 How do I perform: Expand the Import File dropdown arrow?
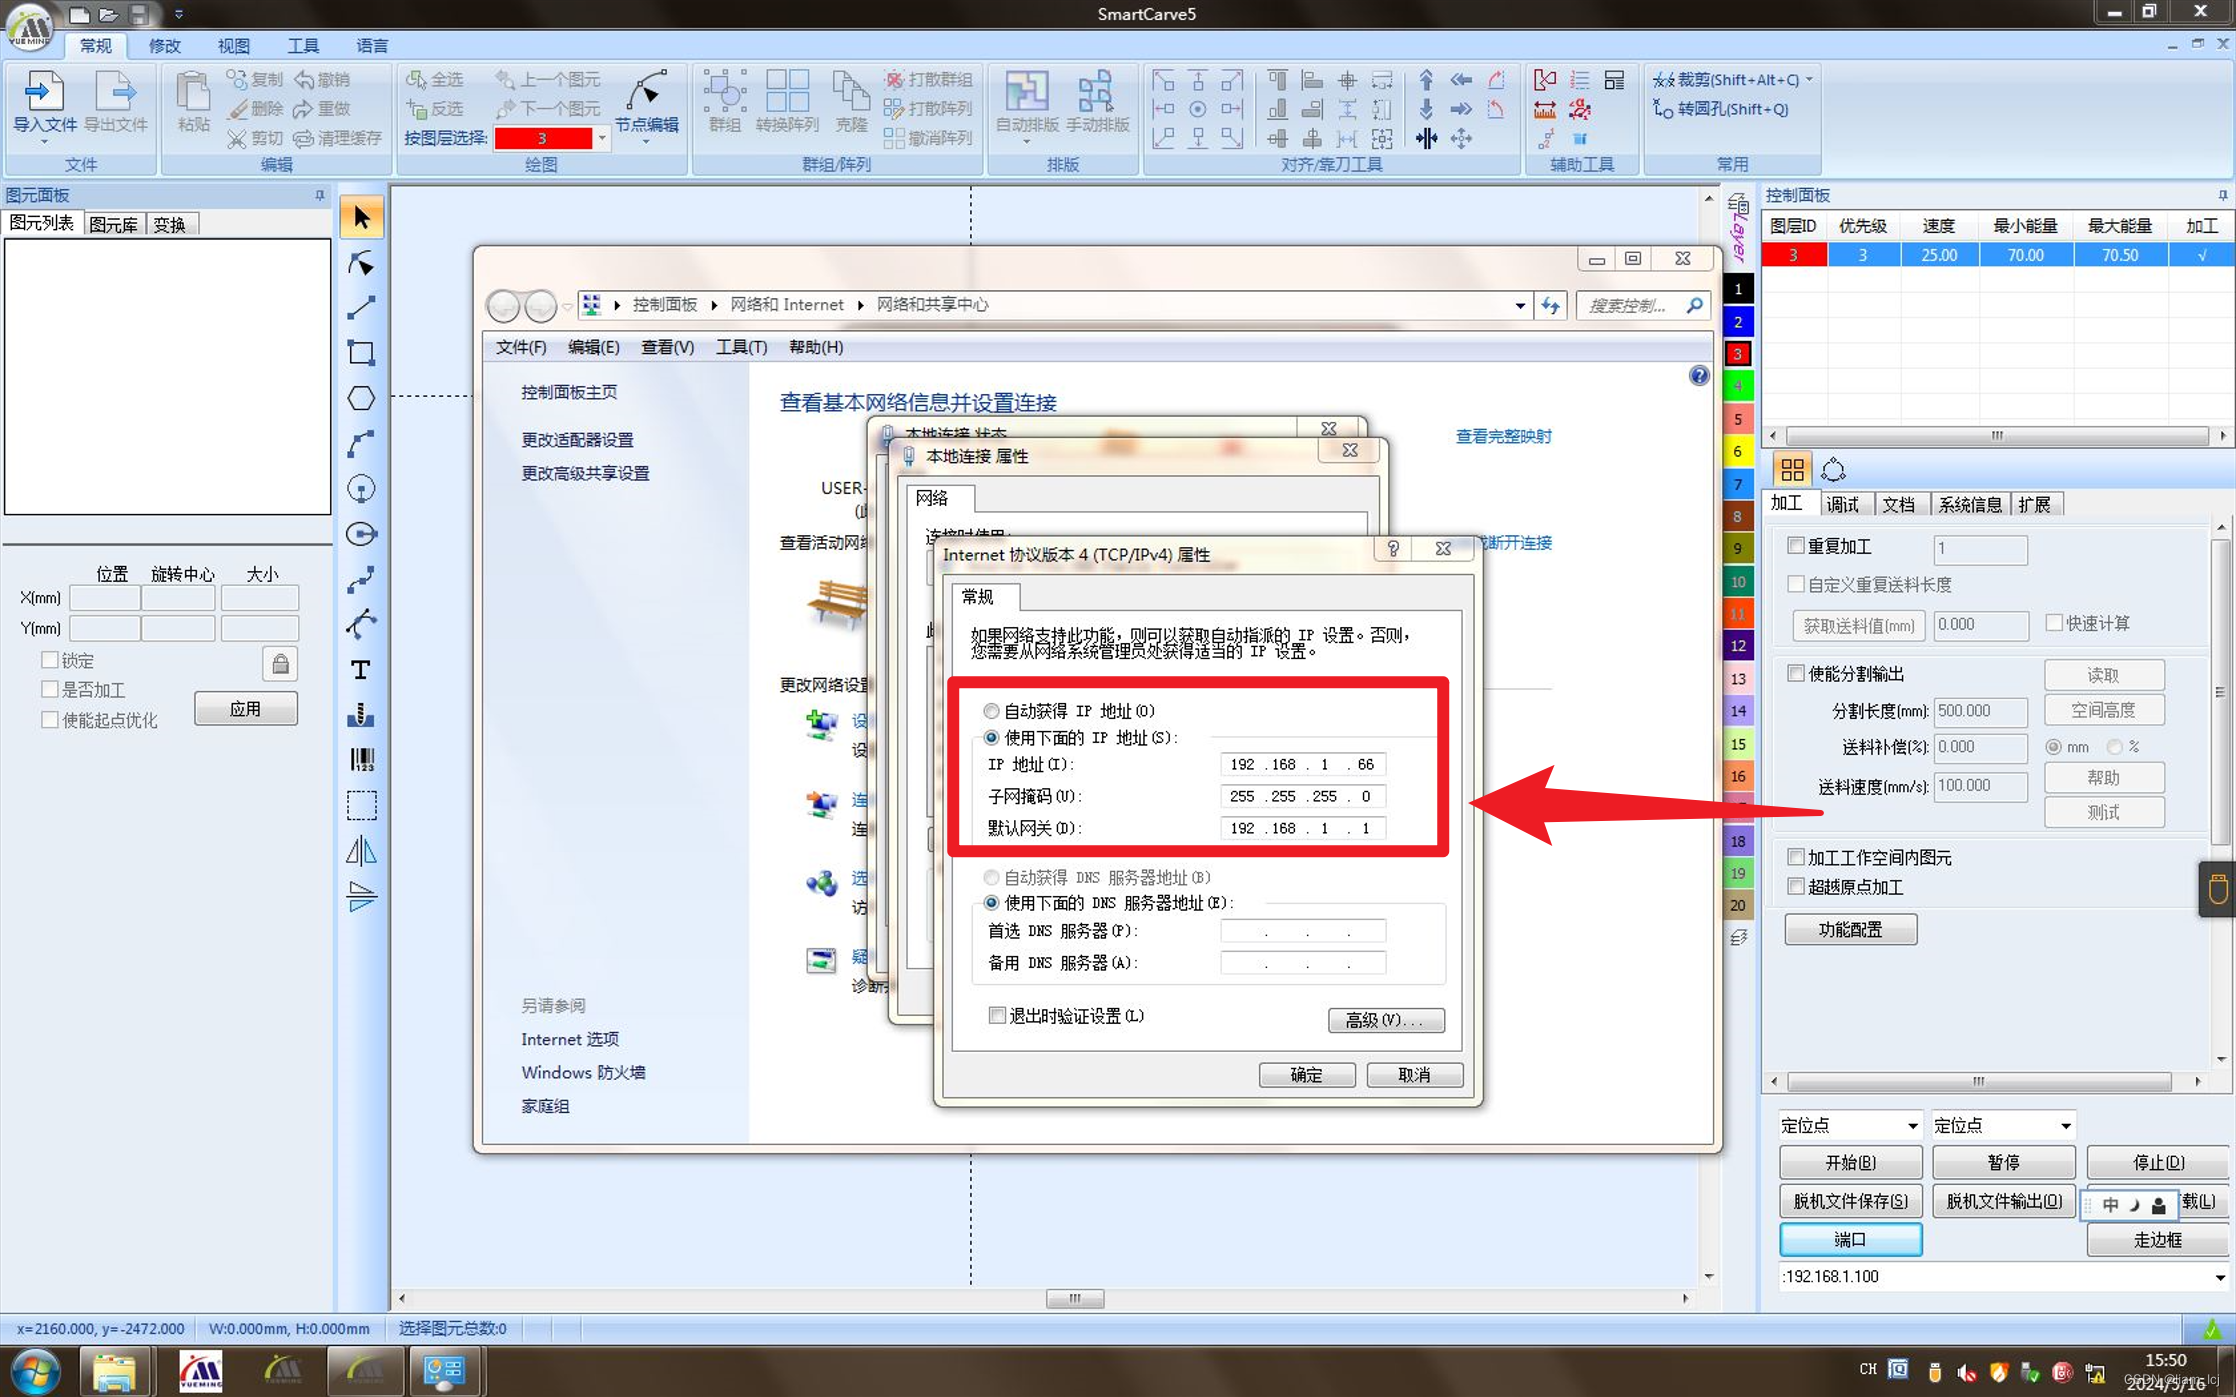pos(44,141)
